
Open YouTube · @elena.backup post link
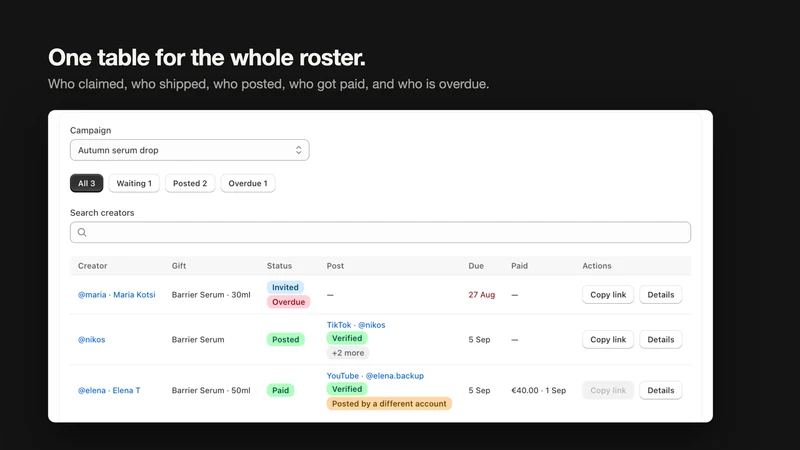coord(375,376)
